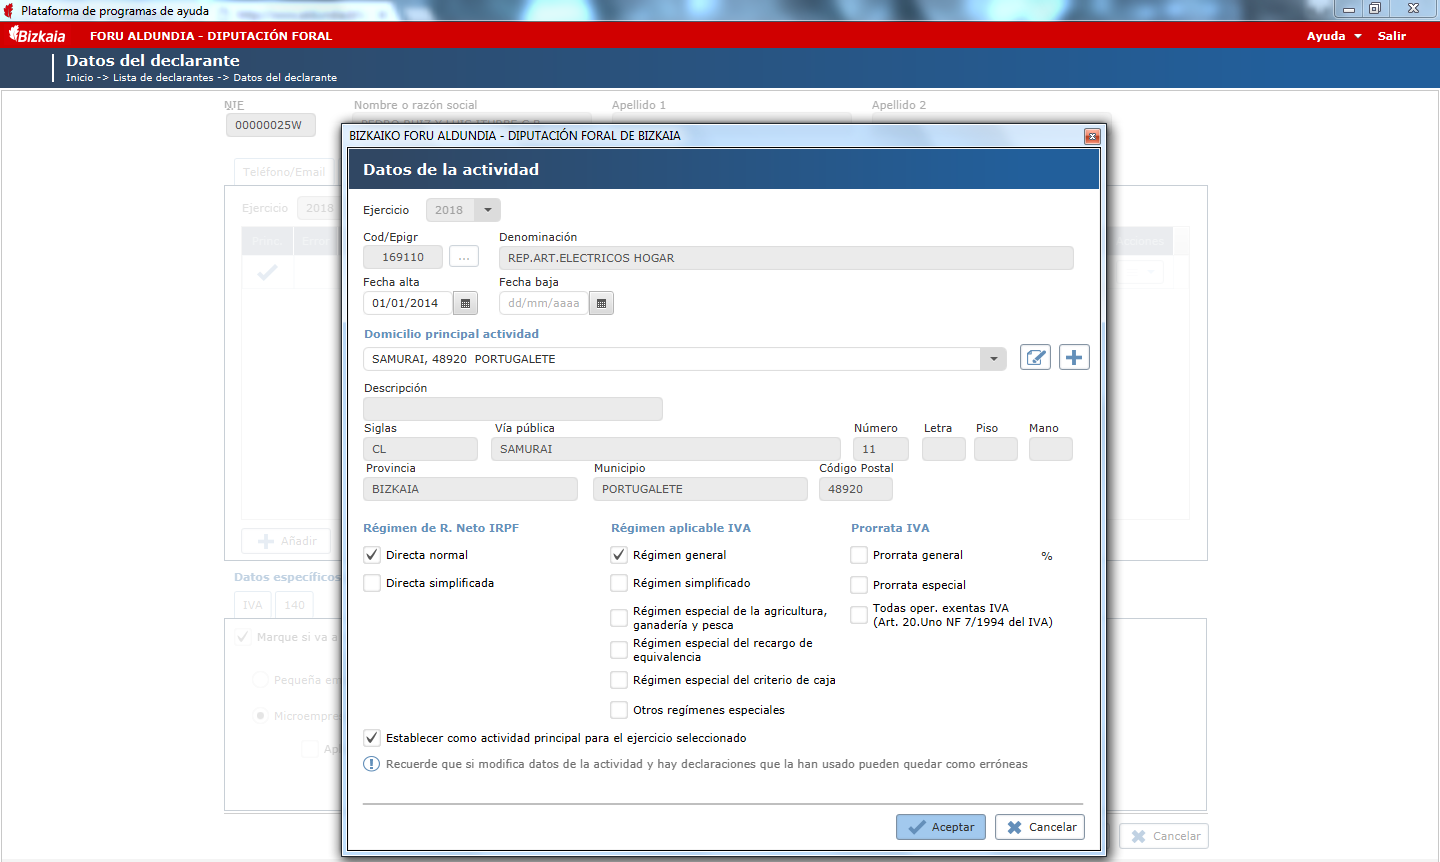
Task: Click the Aceptar button
Action: (x=941, y=827)
